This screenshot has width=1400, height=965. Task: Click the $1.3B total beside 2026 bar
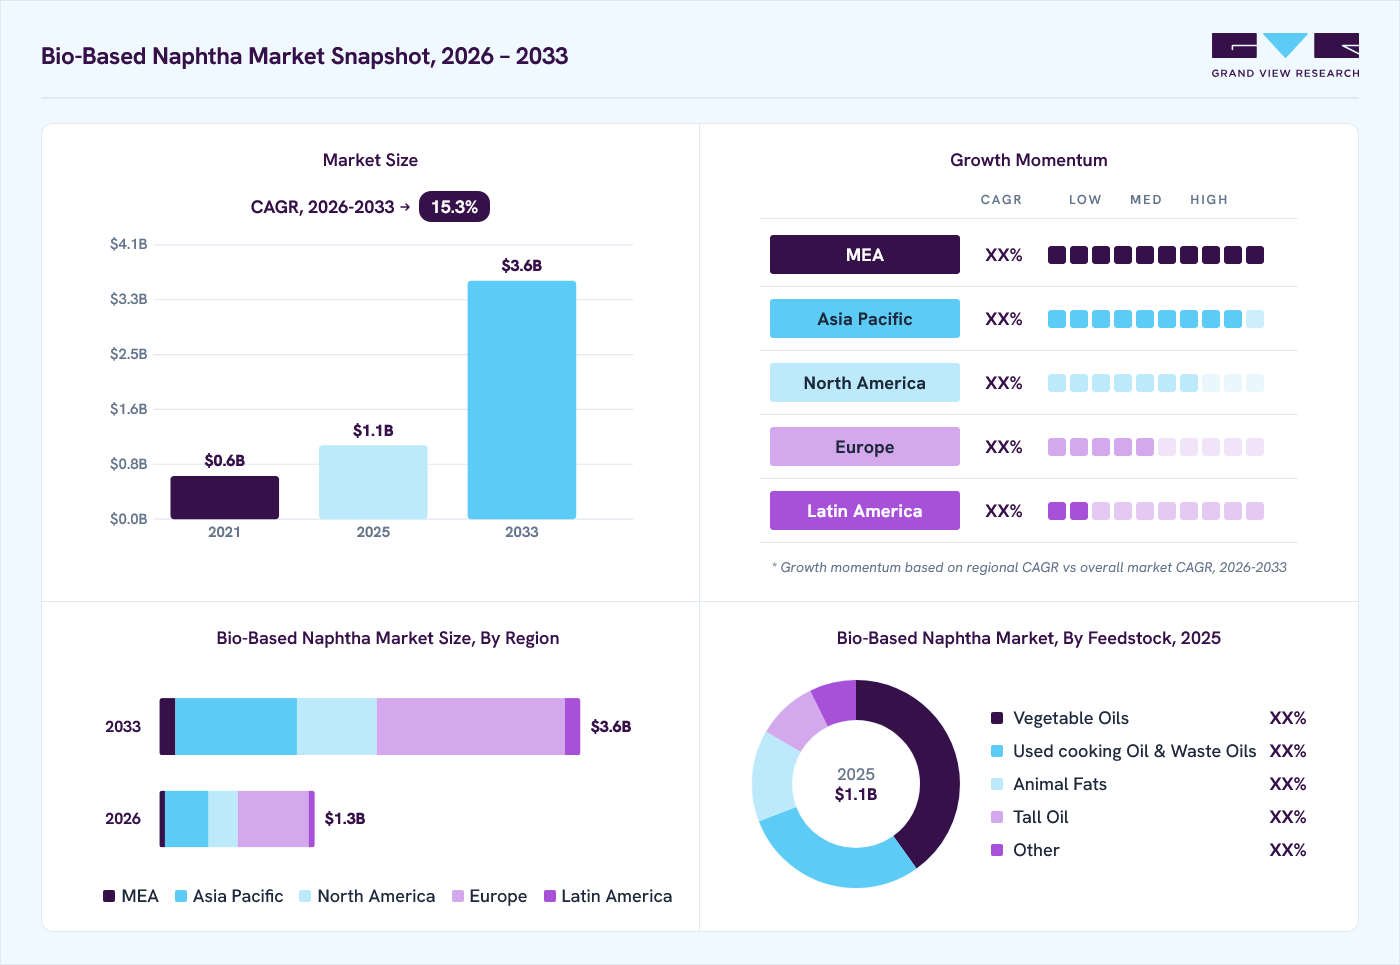[x=345, y=819]
